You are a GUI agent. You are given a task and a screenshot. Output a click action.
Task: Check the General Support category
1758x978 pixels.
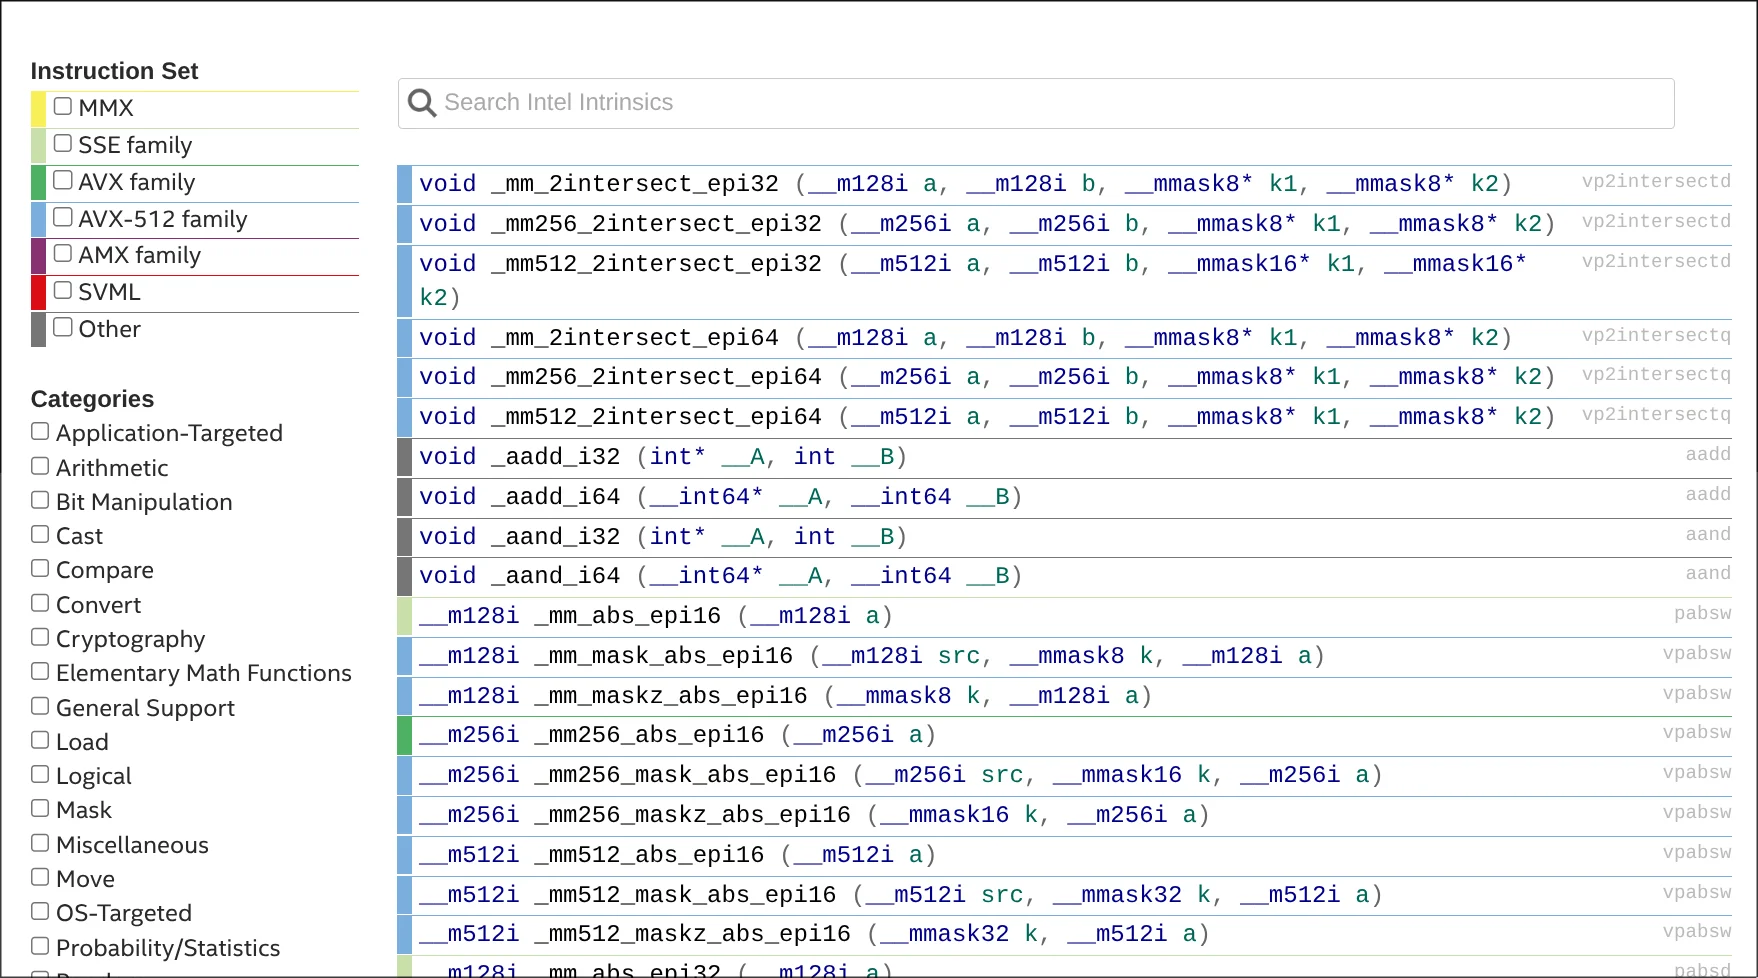(x=40, y=706)
